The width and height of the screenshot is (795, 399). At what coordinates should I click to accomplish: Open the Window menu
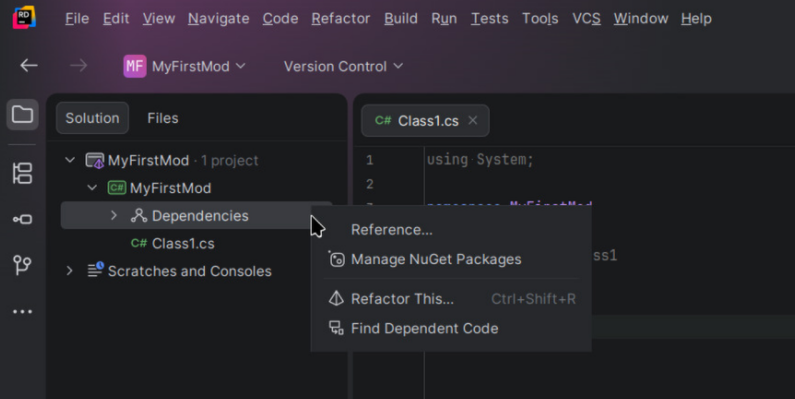pyautogui.click(x=641, y=19)
